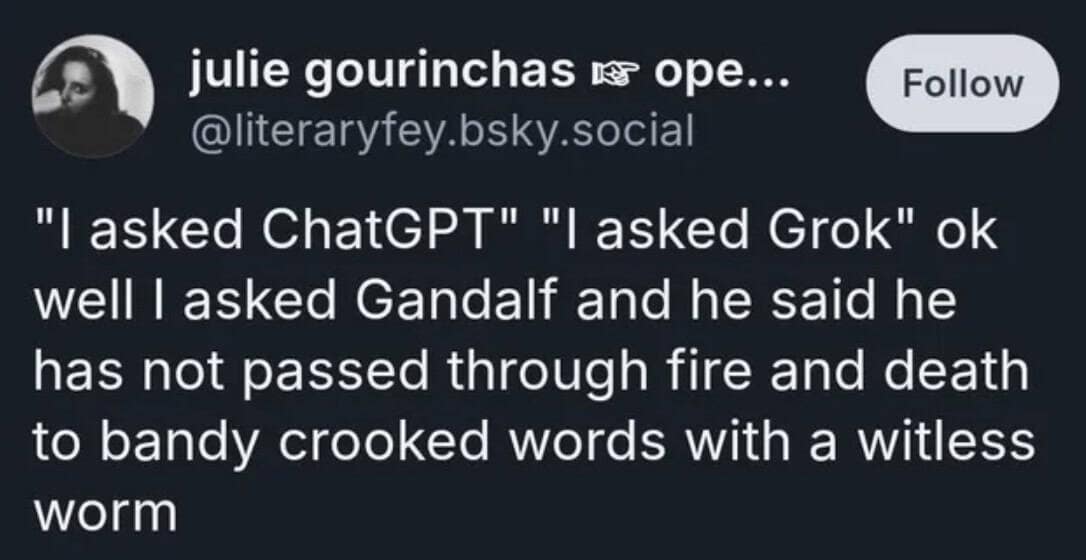Click the truncated "ope..." name text
Viewport: 1086px width, 560px height.
point(720,72)
